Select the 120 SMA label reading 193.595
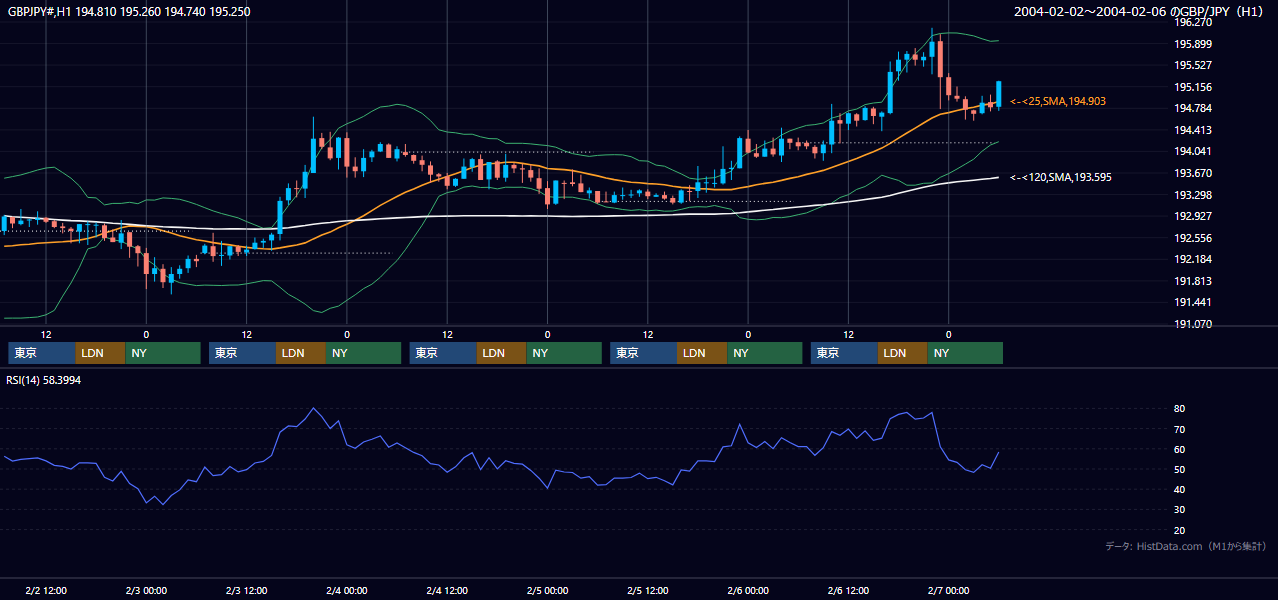Viewport: 1278px width, 600px height. (x=1060, y=177)
